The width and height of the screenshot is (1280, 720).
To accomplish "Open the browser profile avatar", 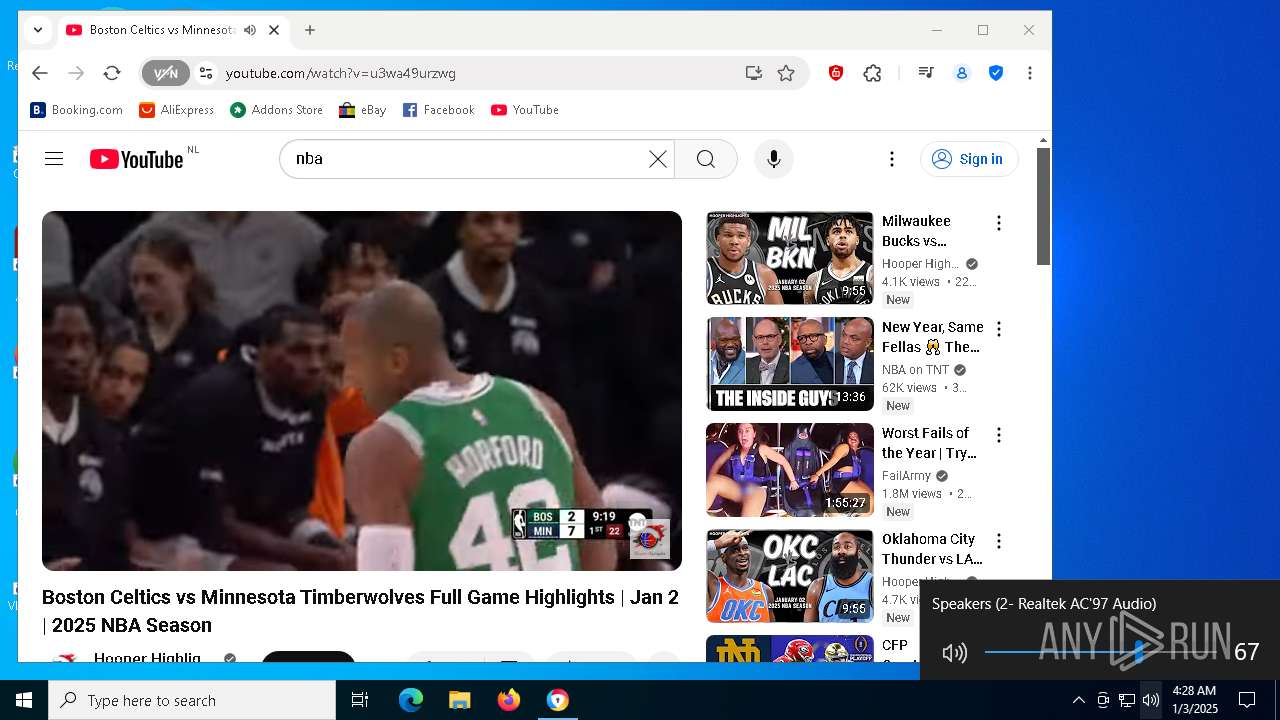I will [x=962, y=73].
